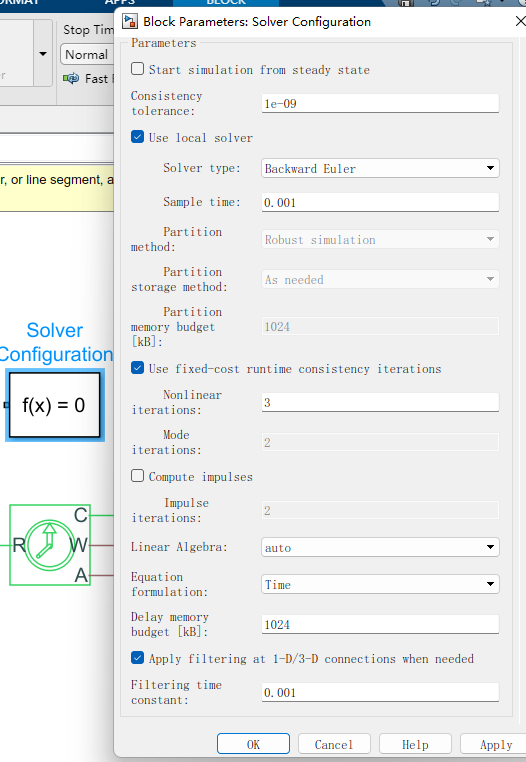Open the Normal simulation mode dropdown
Viewport: 526px width, 762px height.
(87, 54)
